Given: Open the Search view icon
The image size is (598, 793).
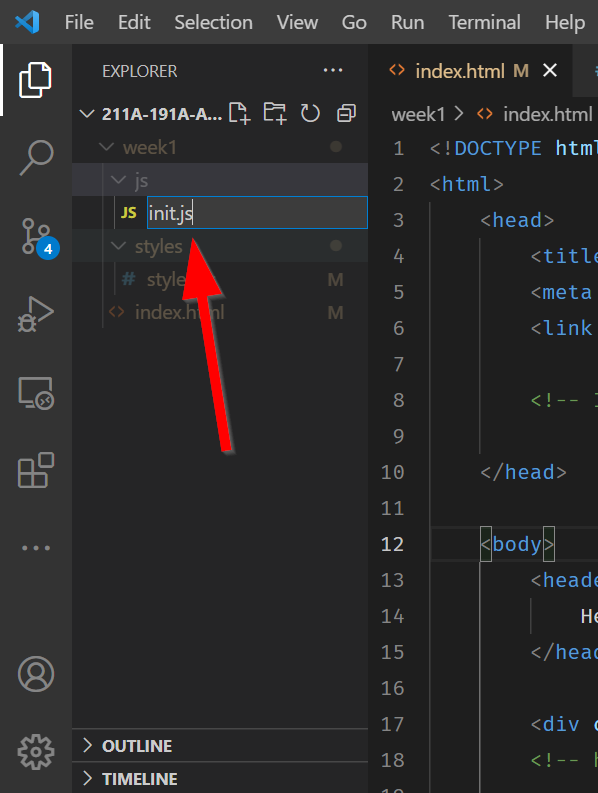Looking at the screenshot, I should pos(36,157).
